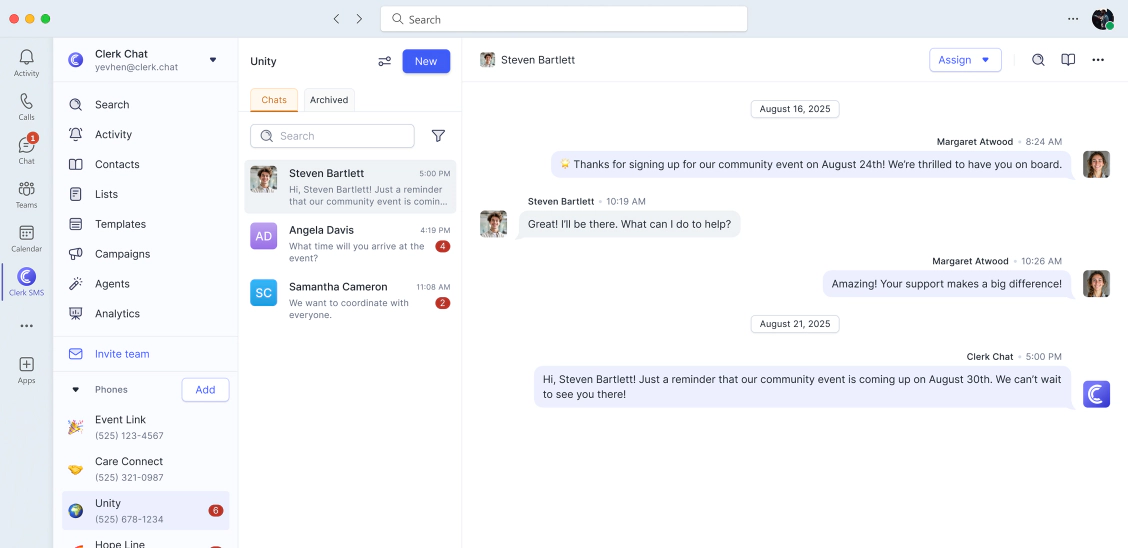
Task: Click the New conversation button
Action: [x=426, y=61]
